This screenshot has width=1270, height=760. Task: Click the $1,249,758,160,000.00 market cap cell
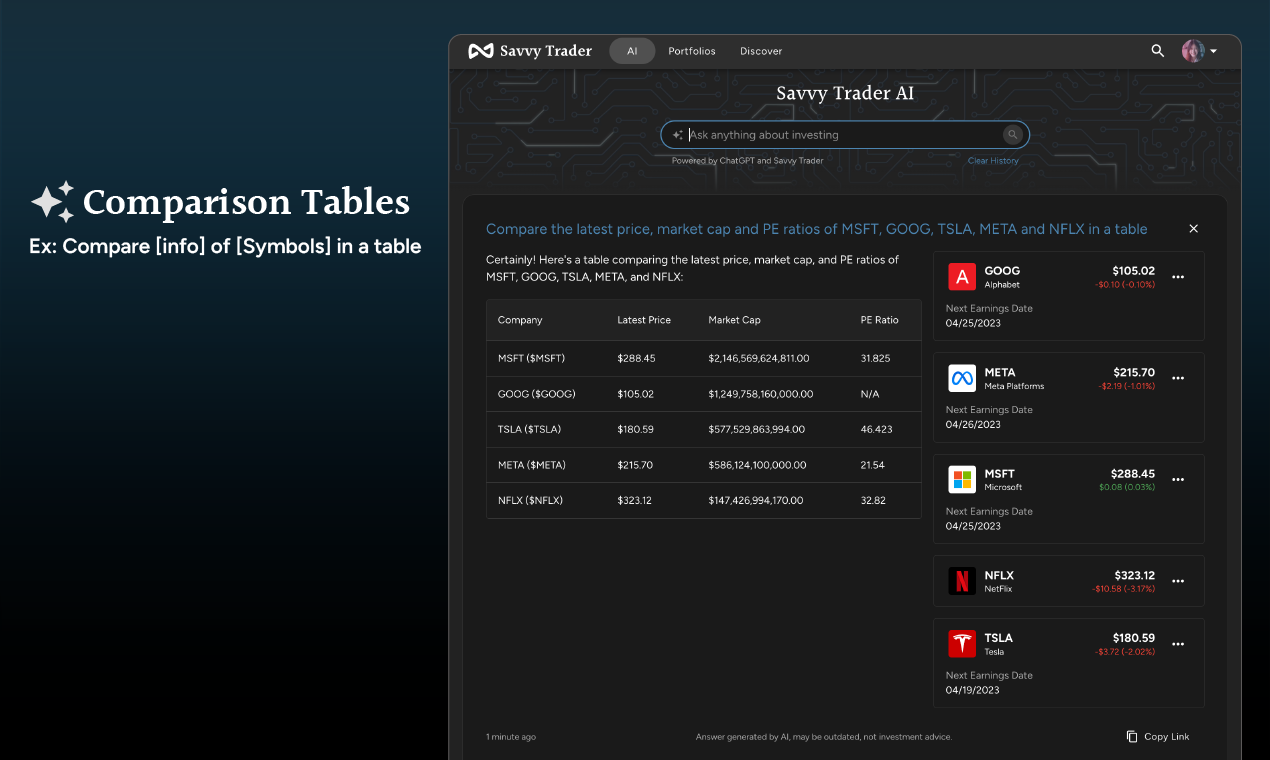(761, 394)
